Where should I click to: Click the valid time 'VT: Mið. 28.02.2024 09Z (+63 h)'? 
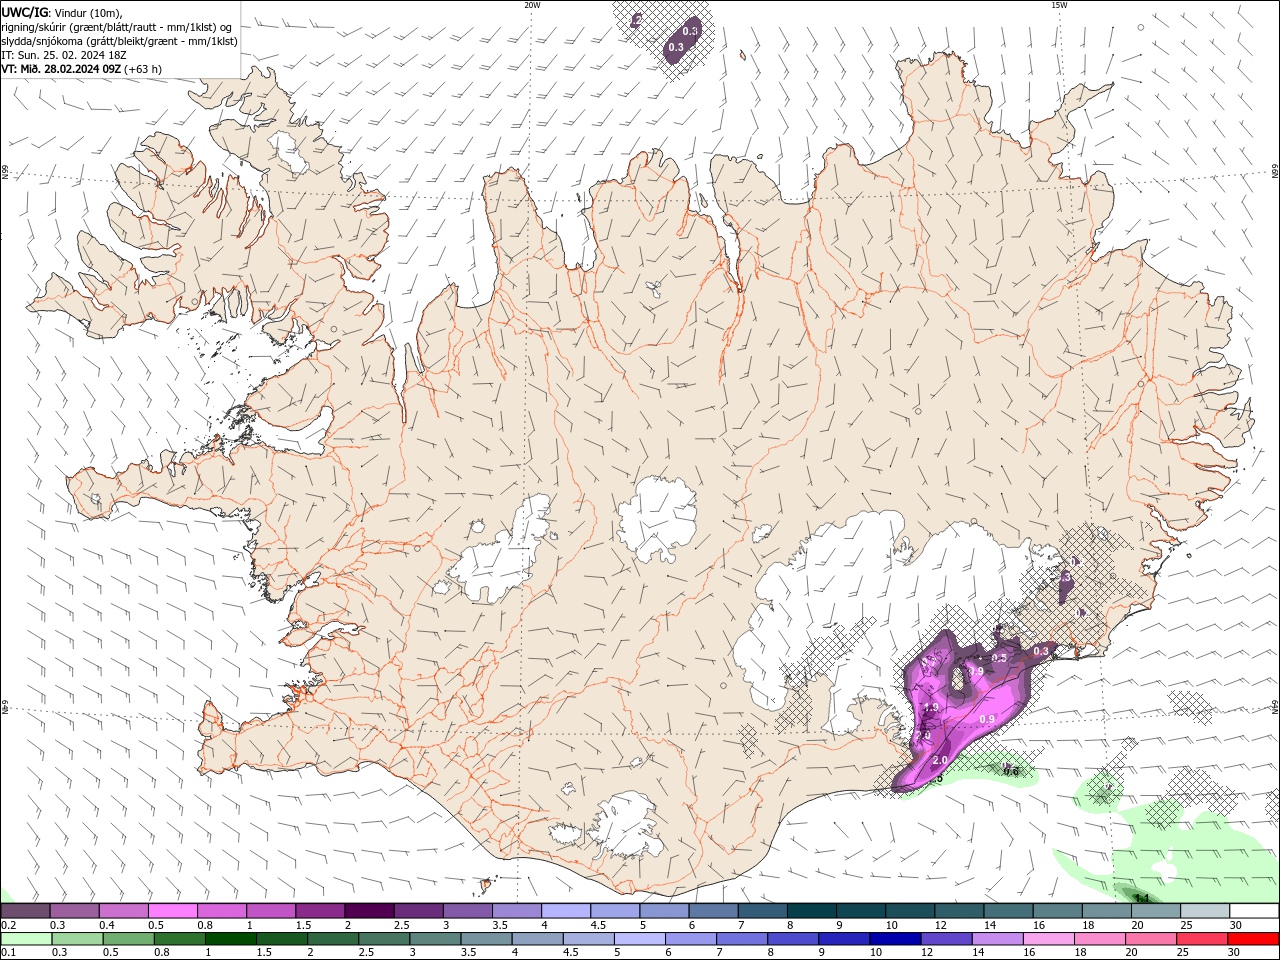click(x=82, y=69)
